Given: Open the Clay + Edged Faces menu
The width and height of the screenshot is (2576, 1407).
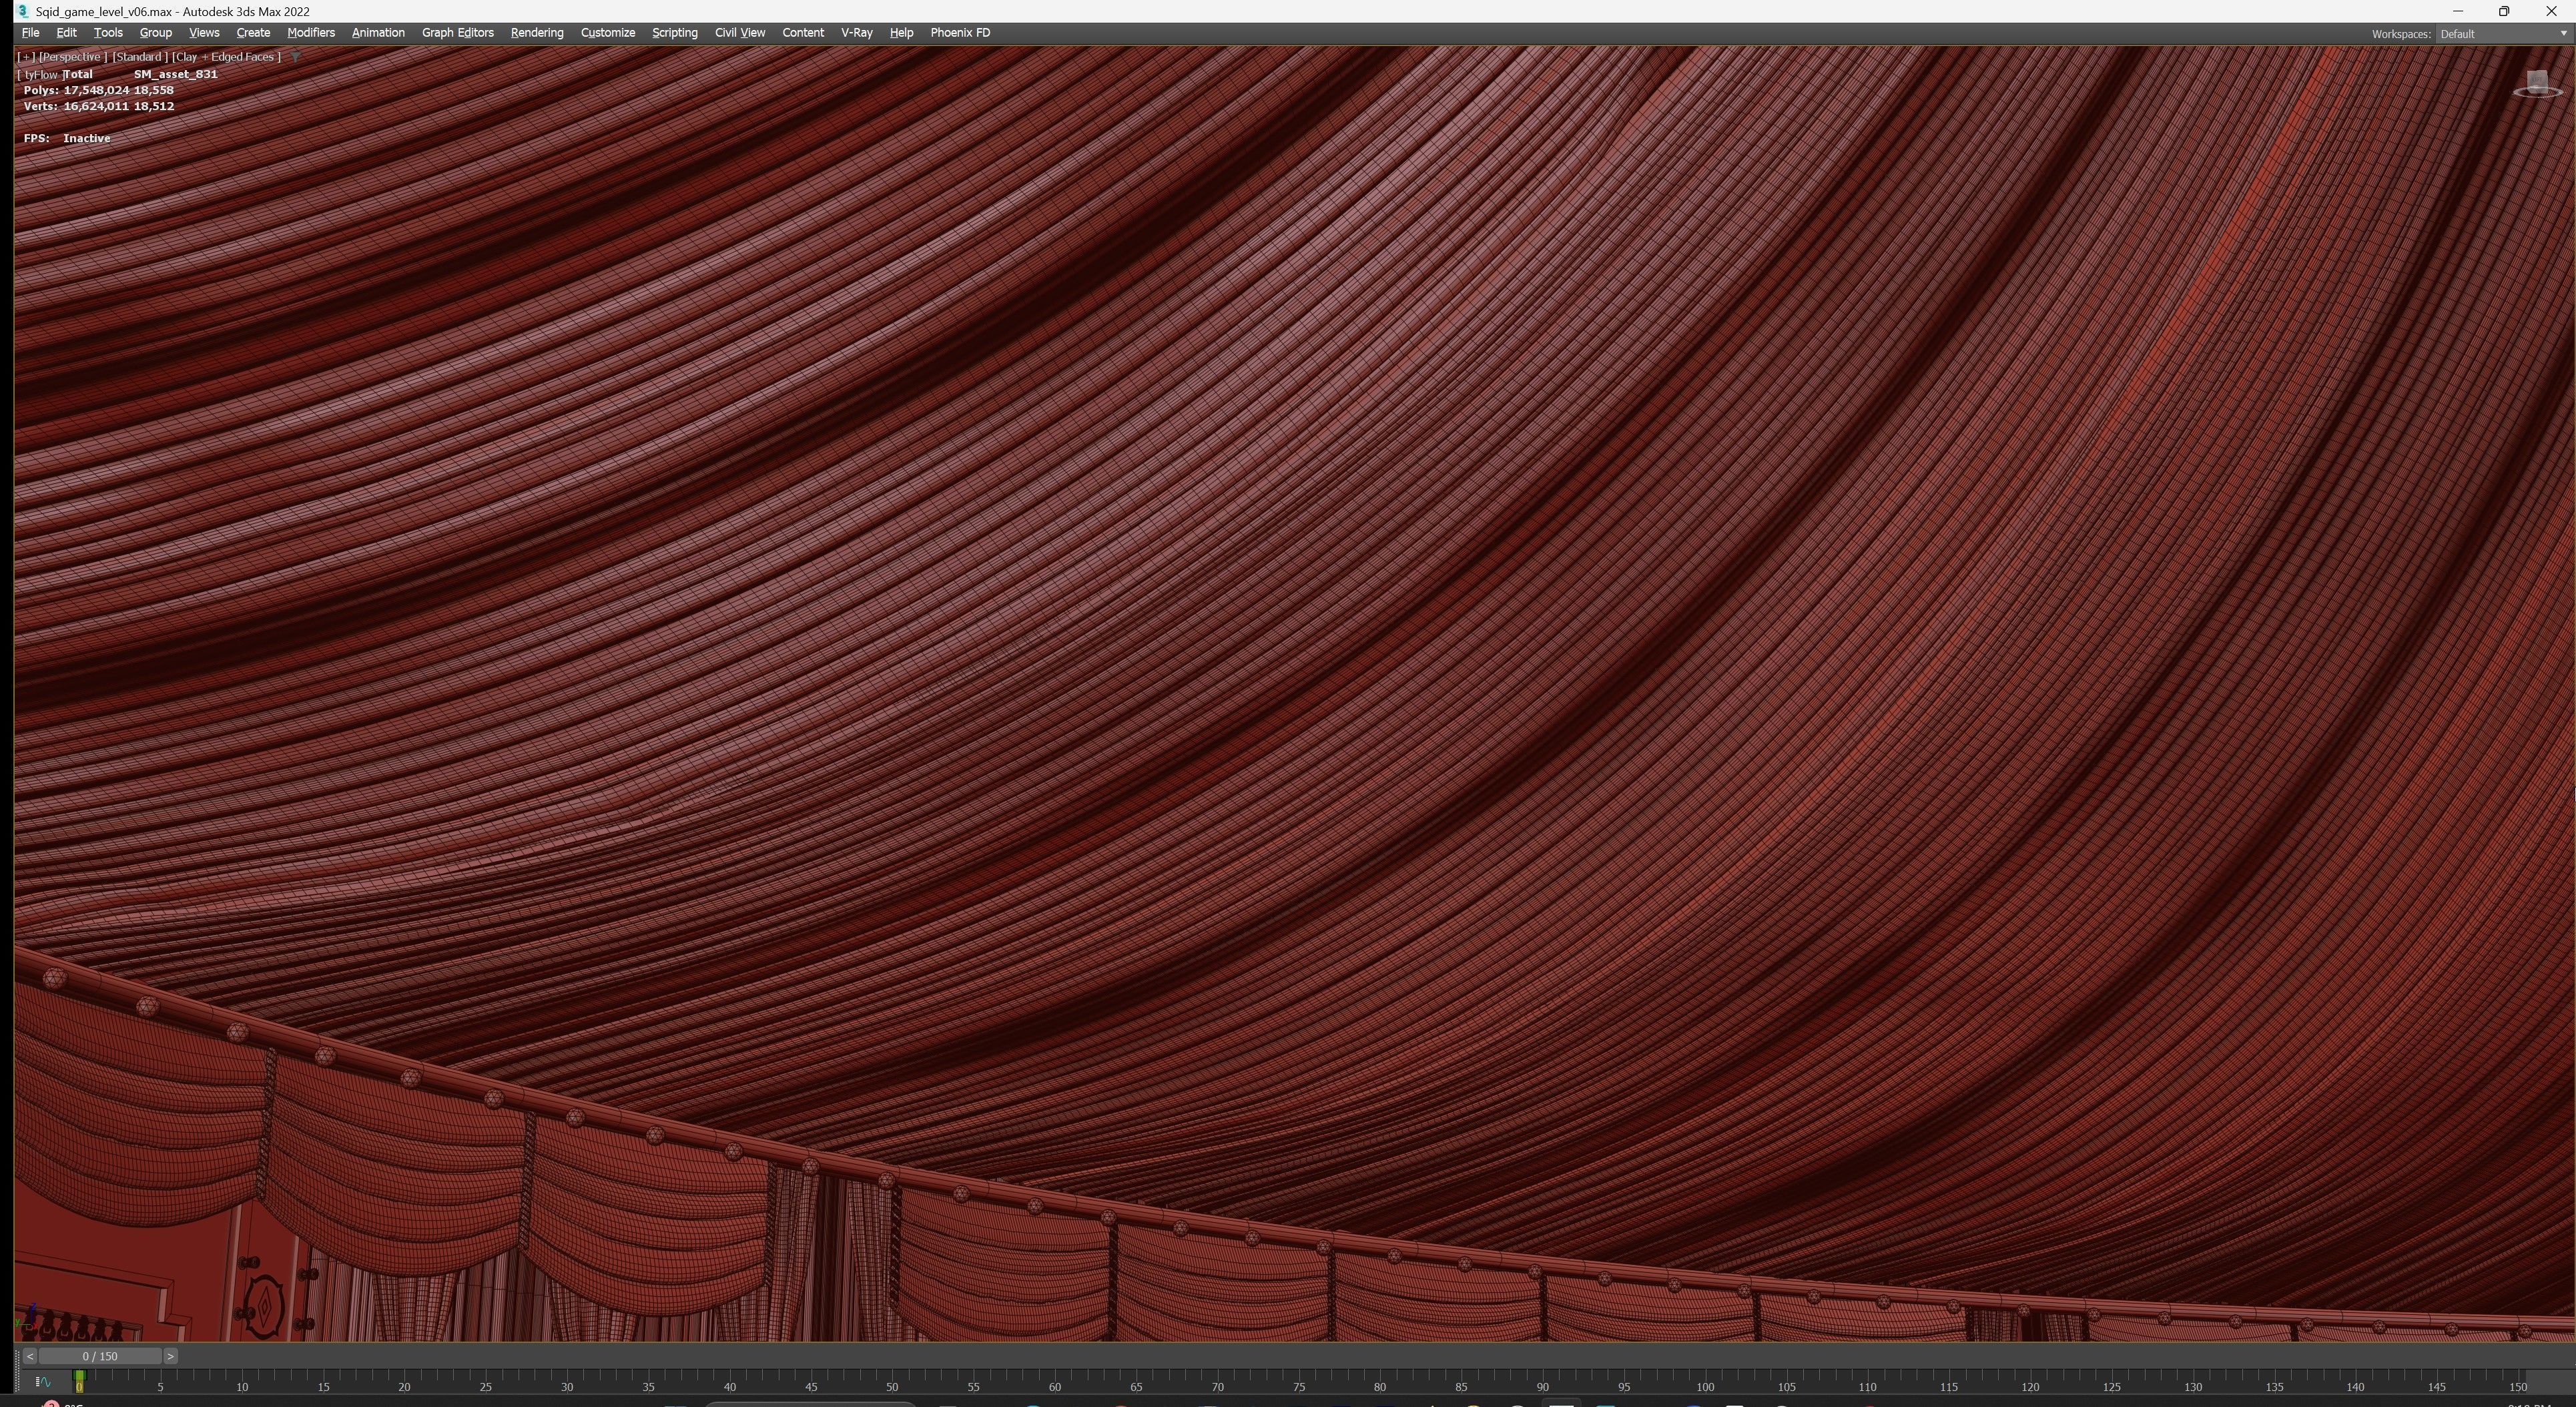Looking at the screenshot, I should coord(226,57).
